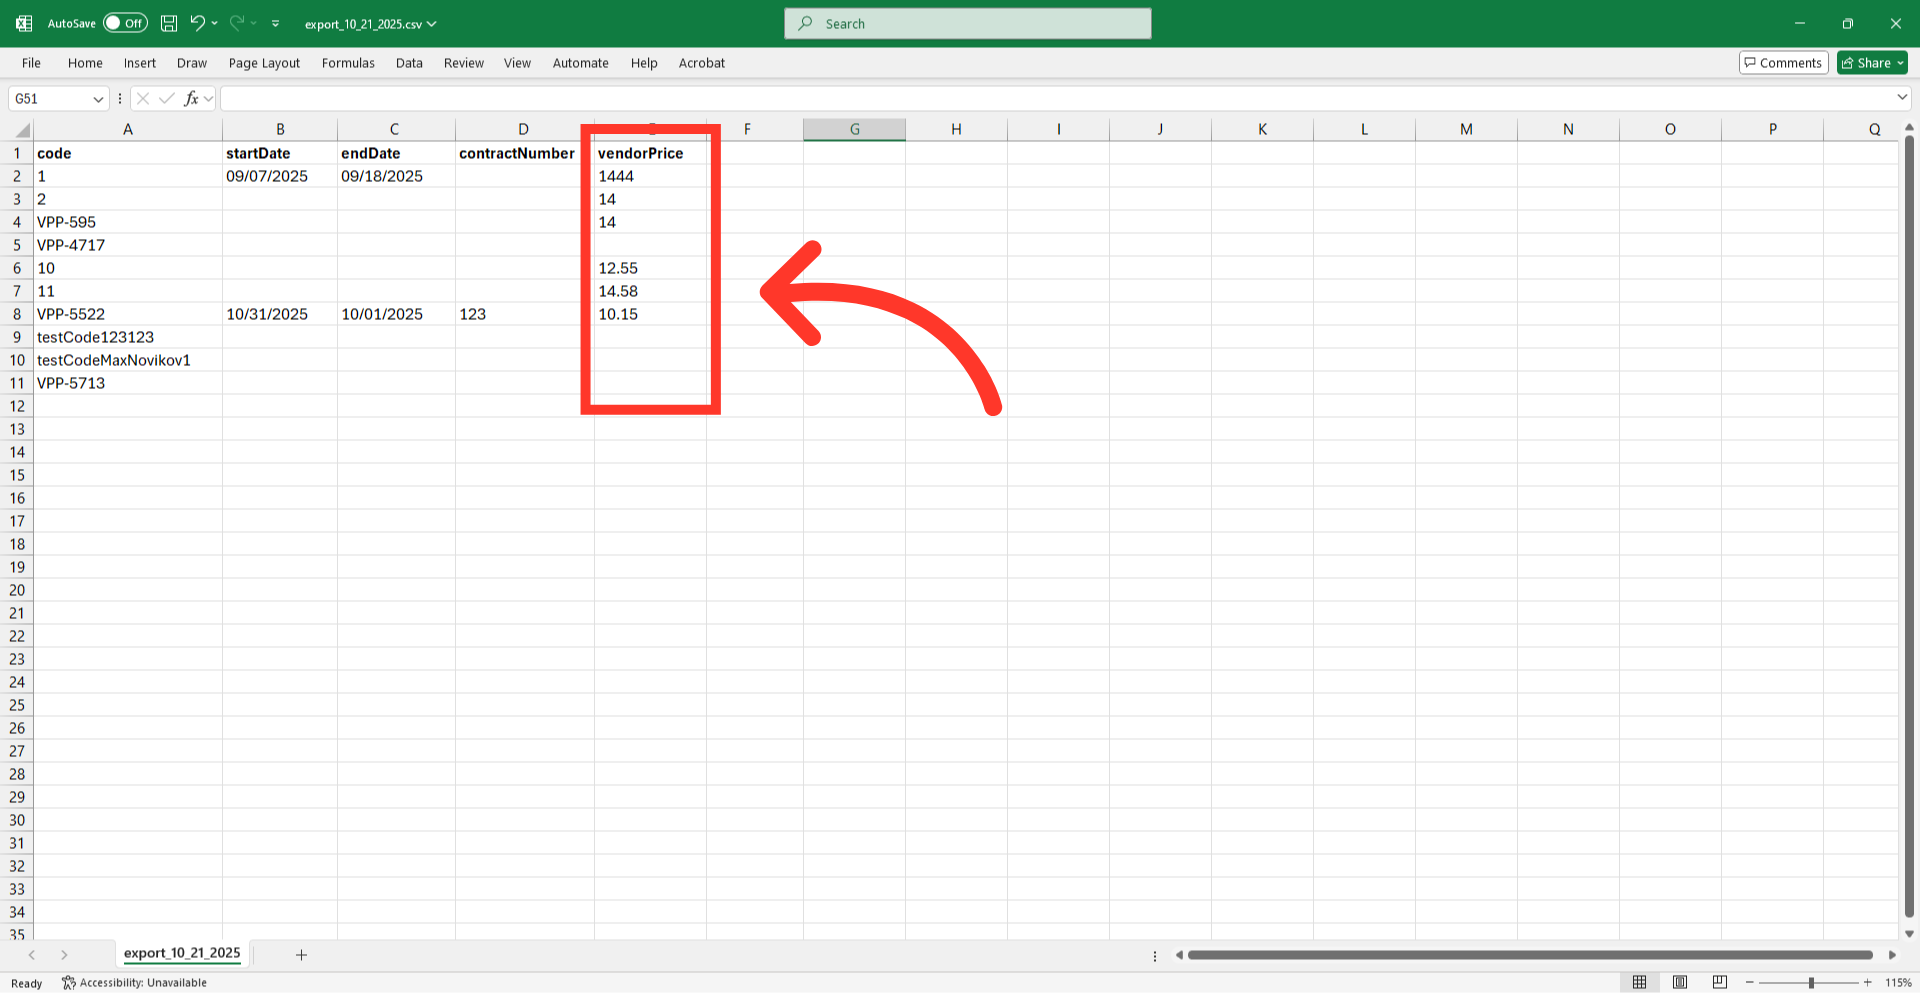Click the Excel app logo icon
The height and width of the screenshot is (993, 1920).
click(x=24, y=23)
